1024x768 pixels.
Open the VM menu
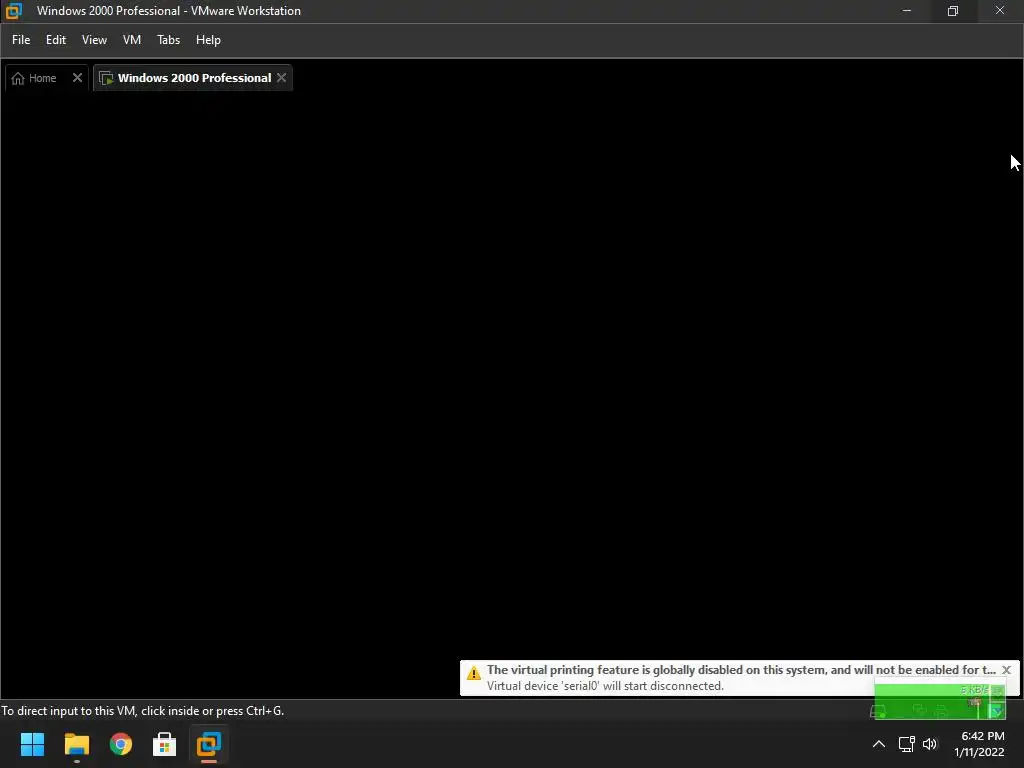[x=132, y=40]
